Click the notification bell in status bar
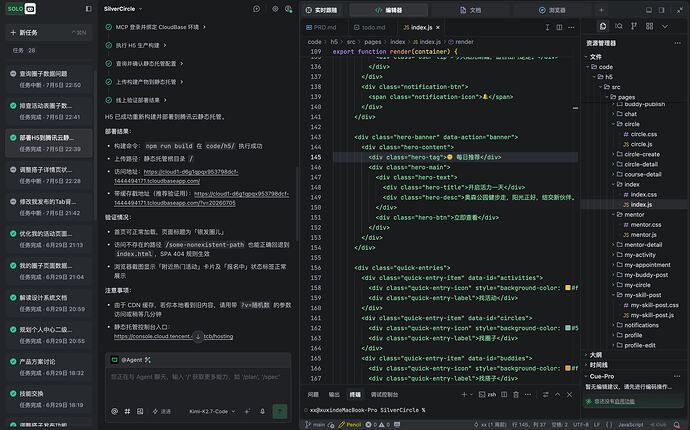 point(677,425)
